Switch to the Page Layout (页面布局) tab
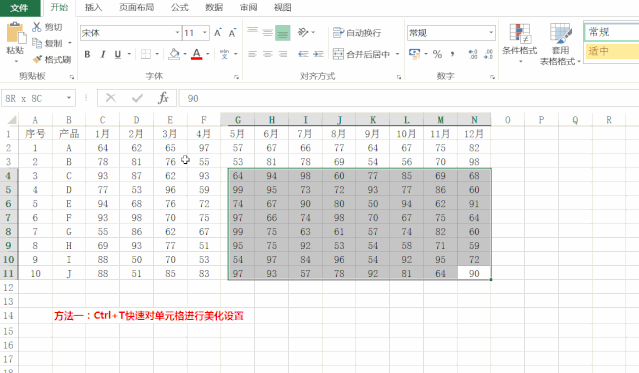The height and width of the screenshot is (373, 639). 137,7
